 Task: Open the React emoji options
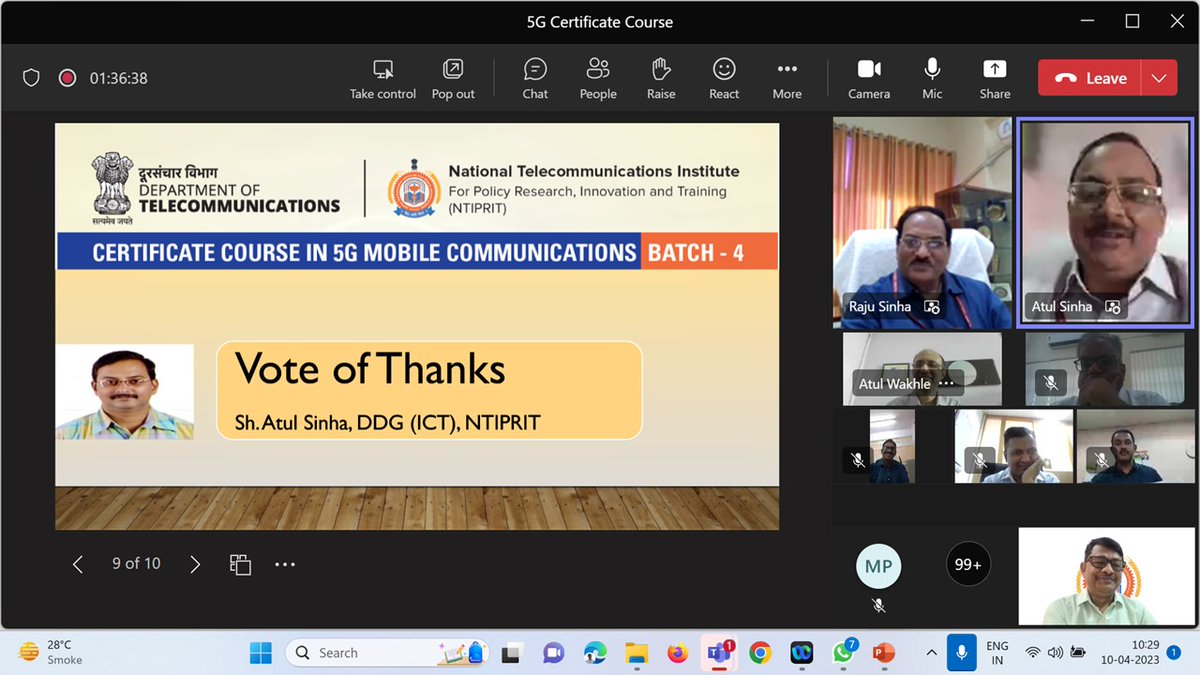724,78
